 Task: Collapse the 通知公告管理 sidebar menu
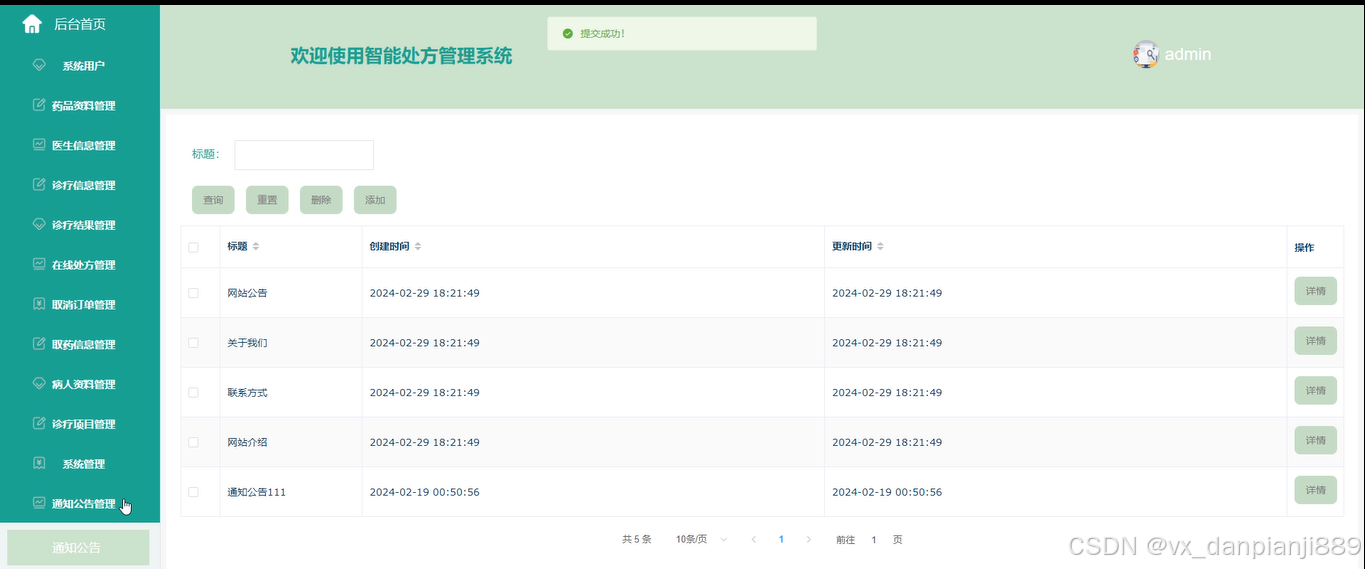(x=80, y=503)
